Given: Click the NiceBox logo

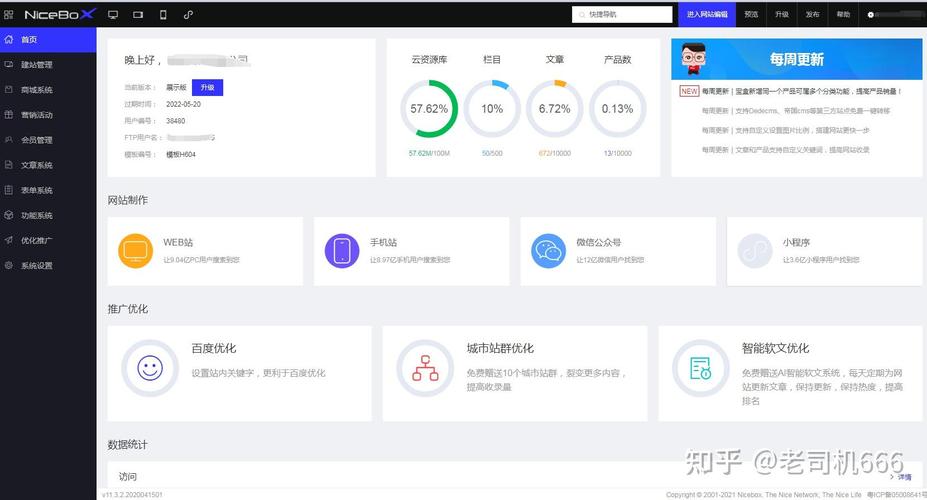Looking at the screenshot, I should [59, 14].
